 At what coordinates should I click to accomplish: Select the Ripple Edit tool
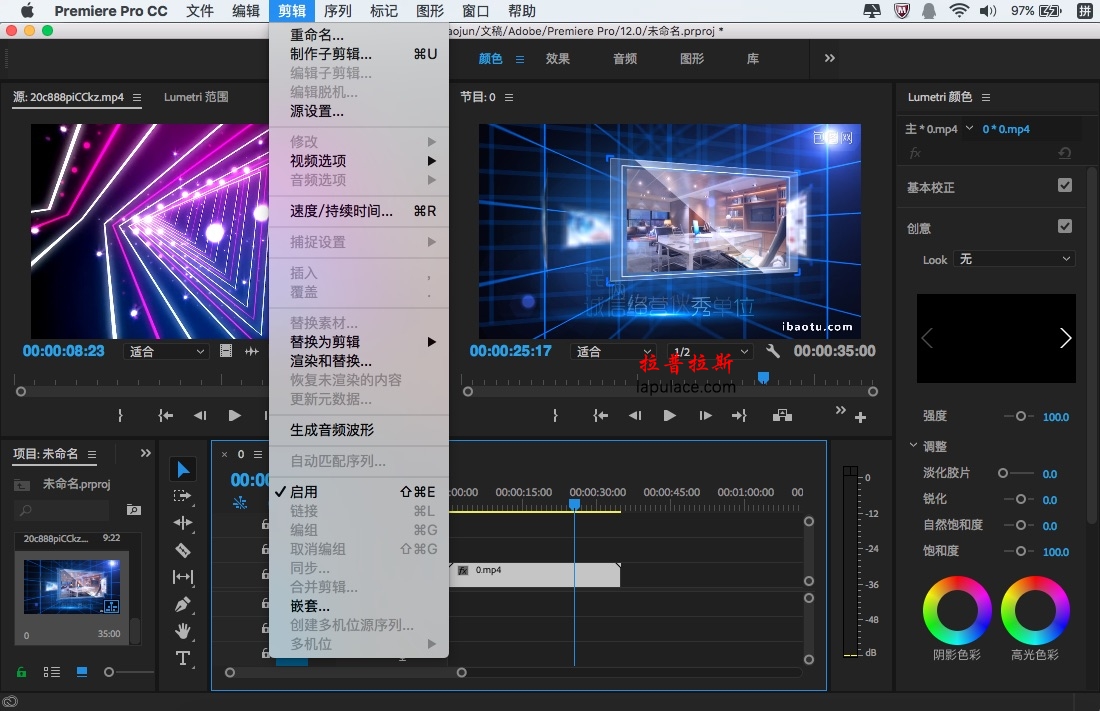(x=183, y=523)
